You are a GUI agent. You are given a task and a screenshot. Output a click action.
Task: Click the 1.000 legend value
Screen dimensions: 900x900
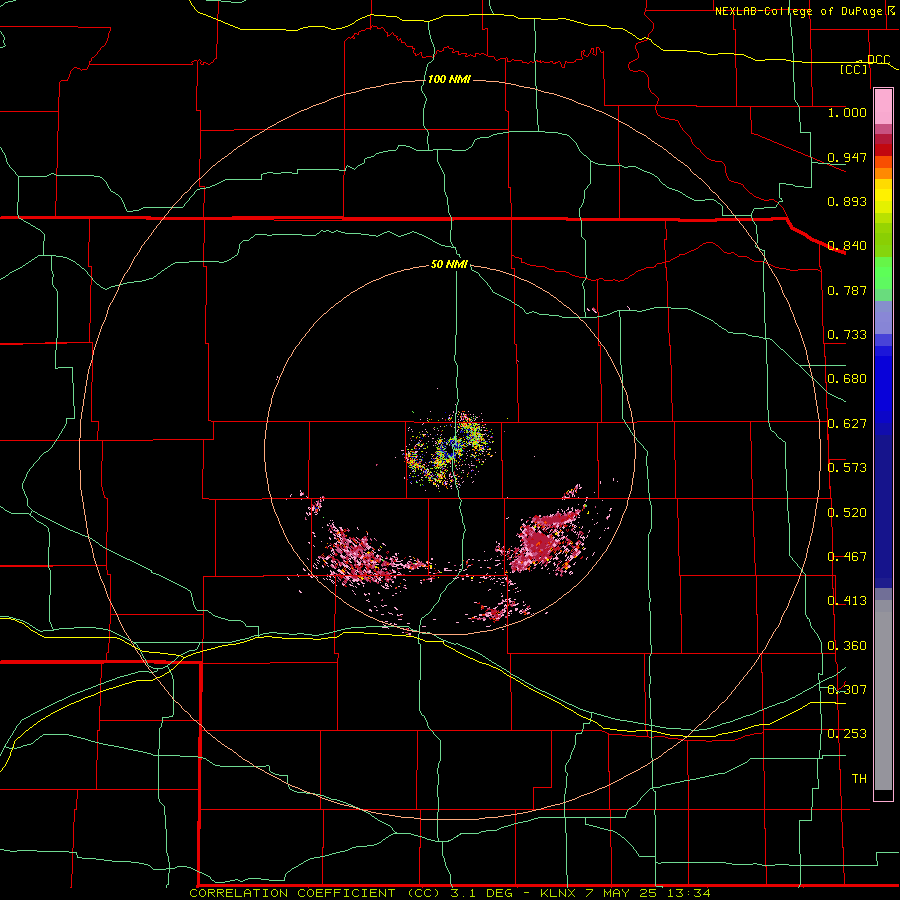tap(847, 112)
